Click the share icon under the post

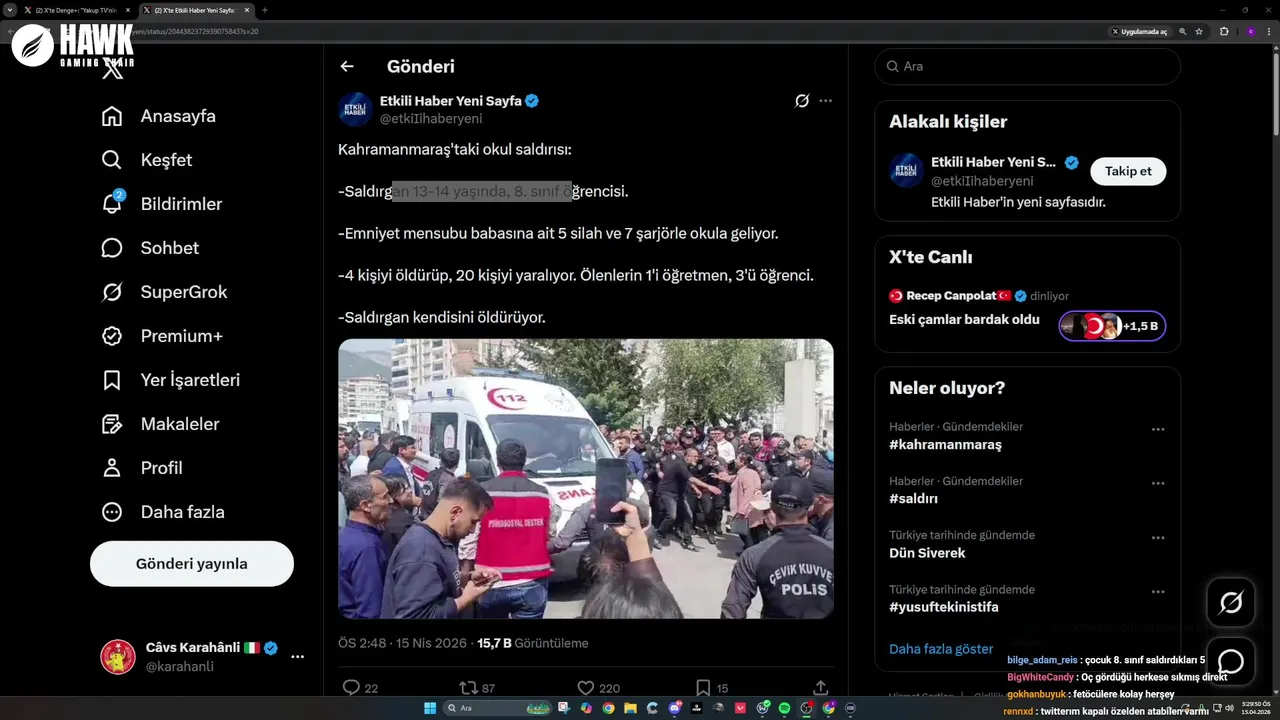point(821,688)
